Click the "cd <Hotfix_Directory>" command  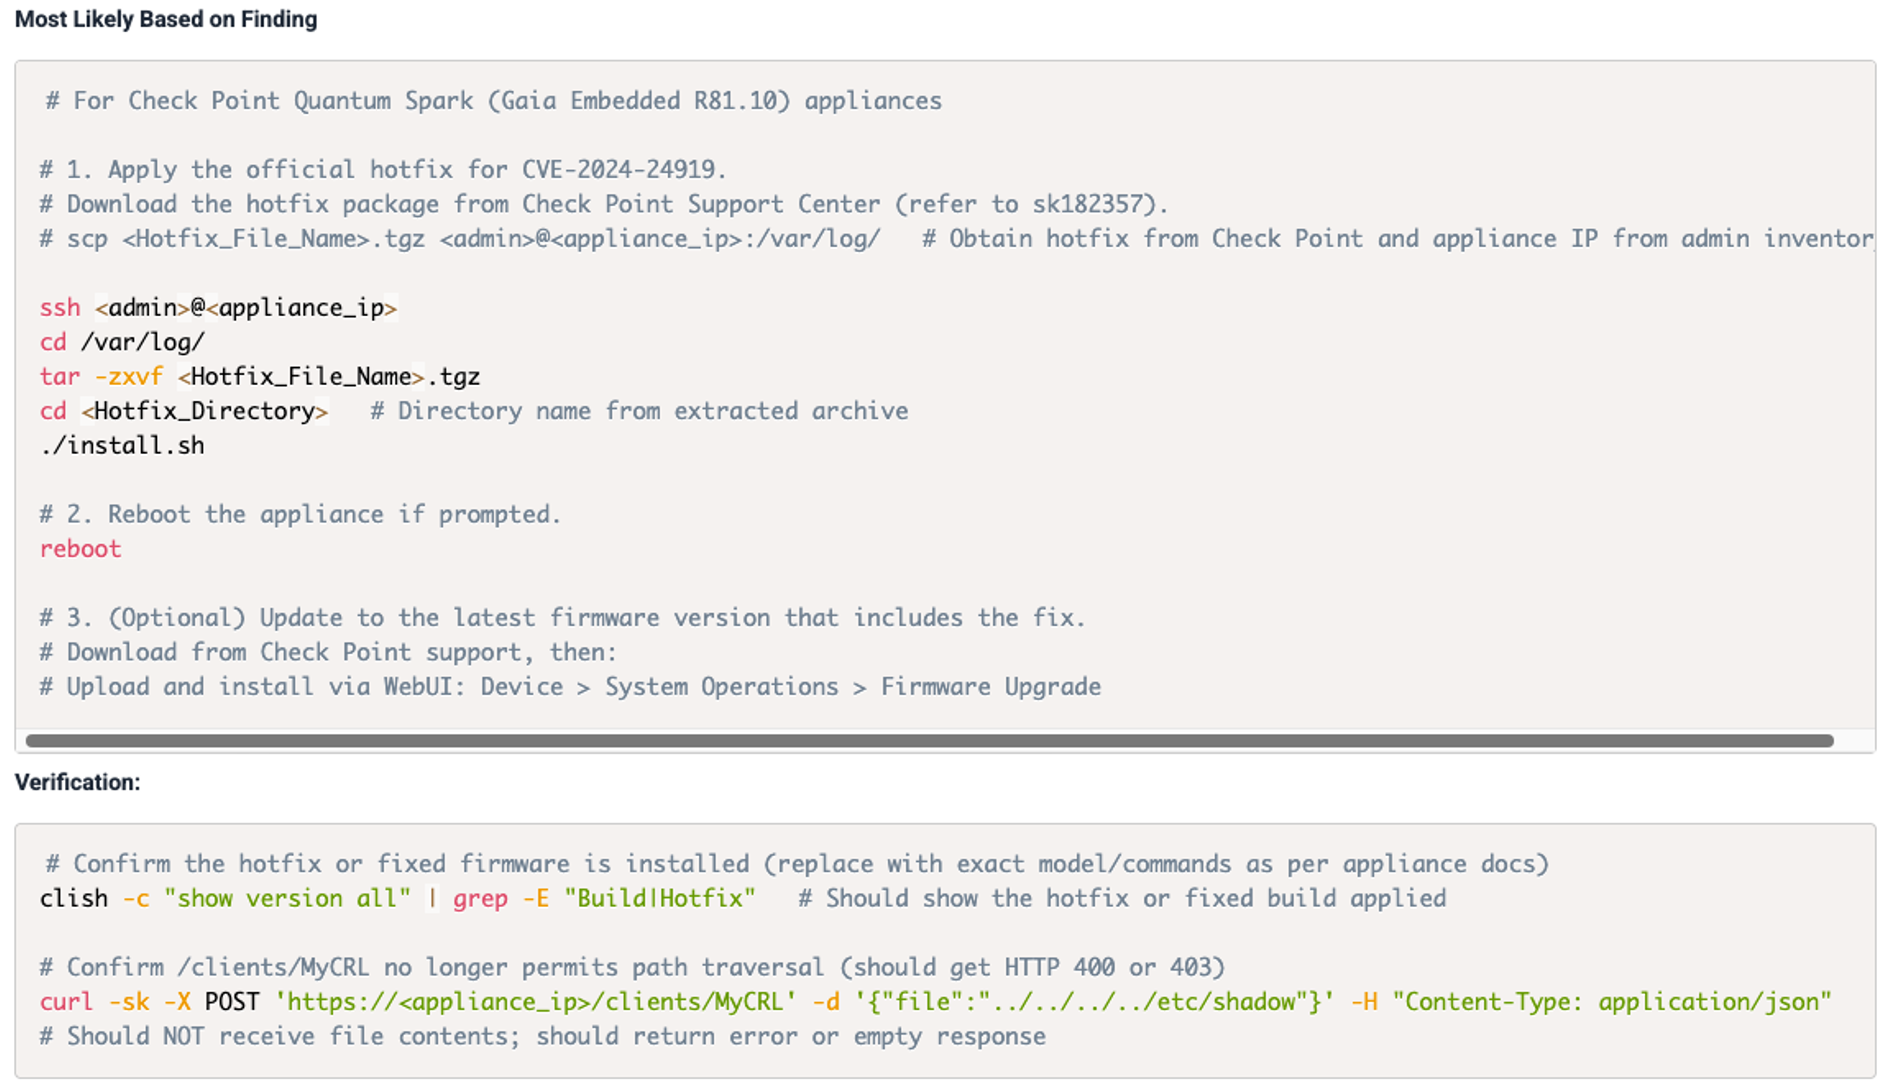(184, 411)
